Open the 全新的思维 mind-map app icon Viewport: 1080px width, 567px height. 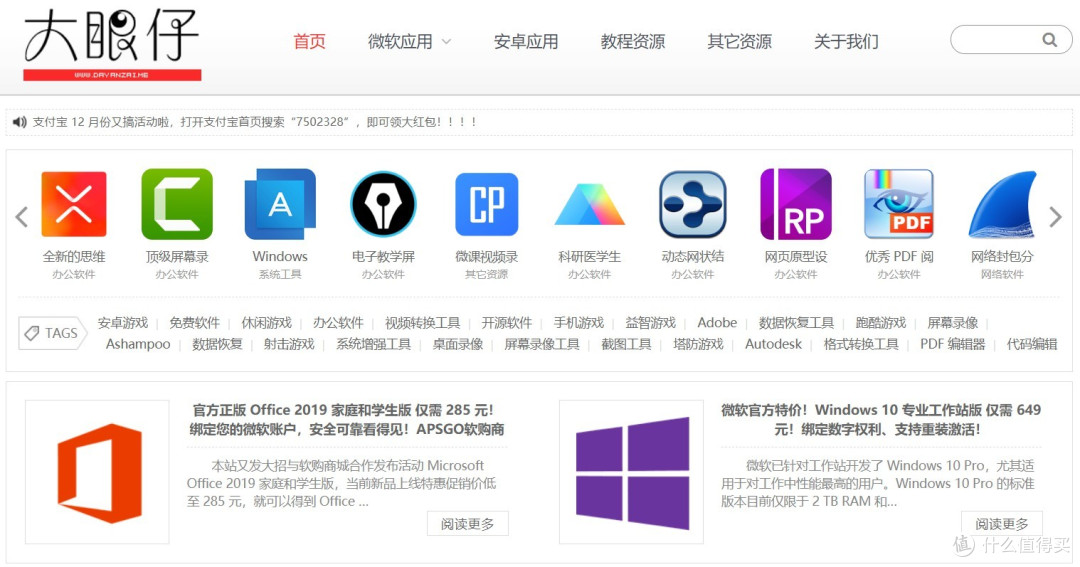pyautogui.click(x=74, y=204)
